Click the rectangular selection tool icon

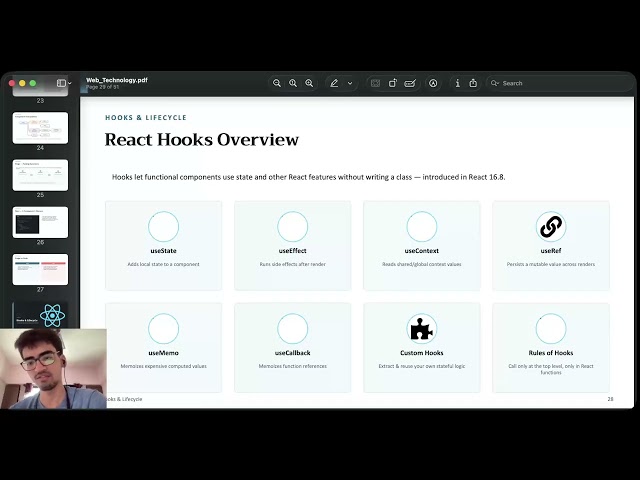pyautogui.click(x=376, y=83)
